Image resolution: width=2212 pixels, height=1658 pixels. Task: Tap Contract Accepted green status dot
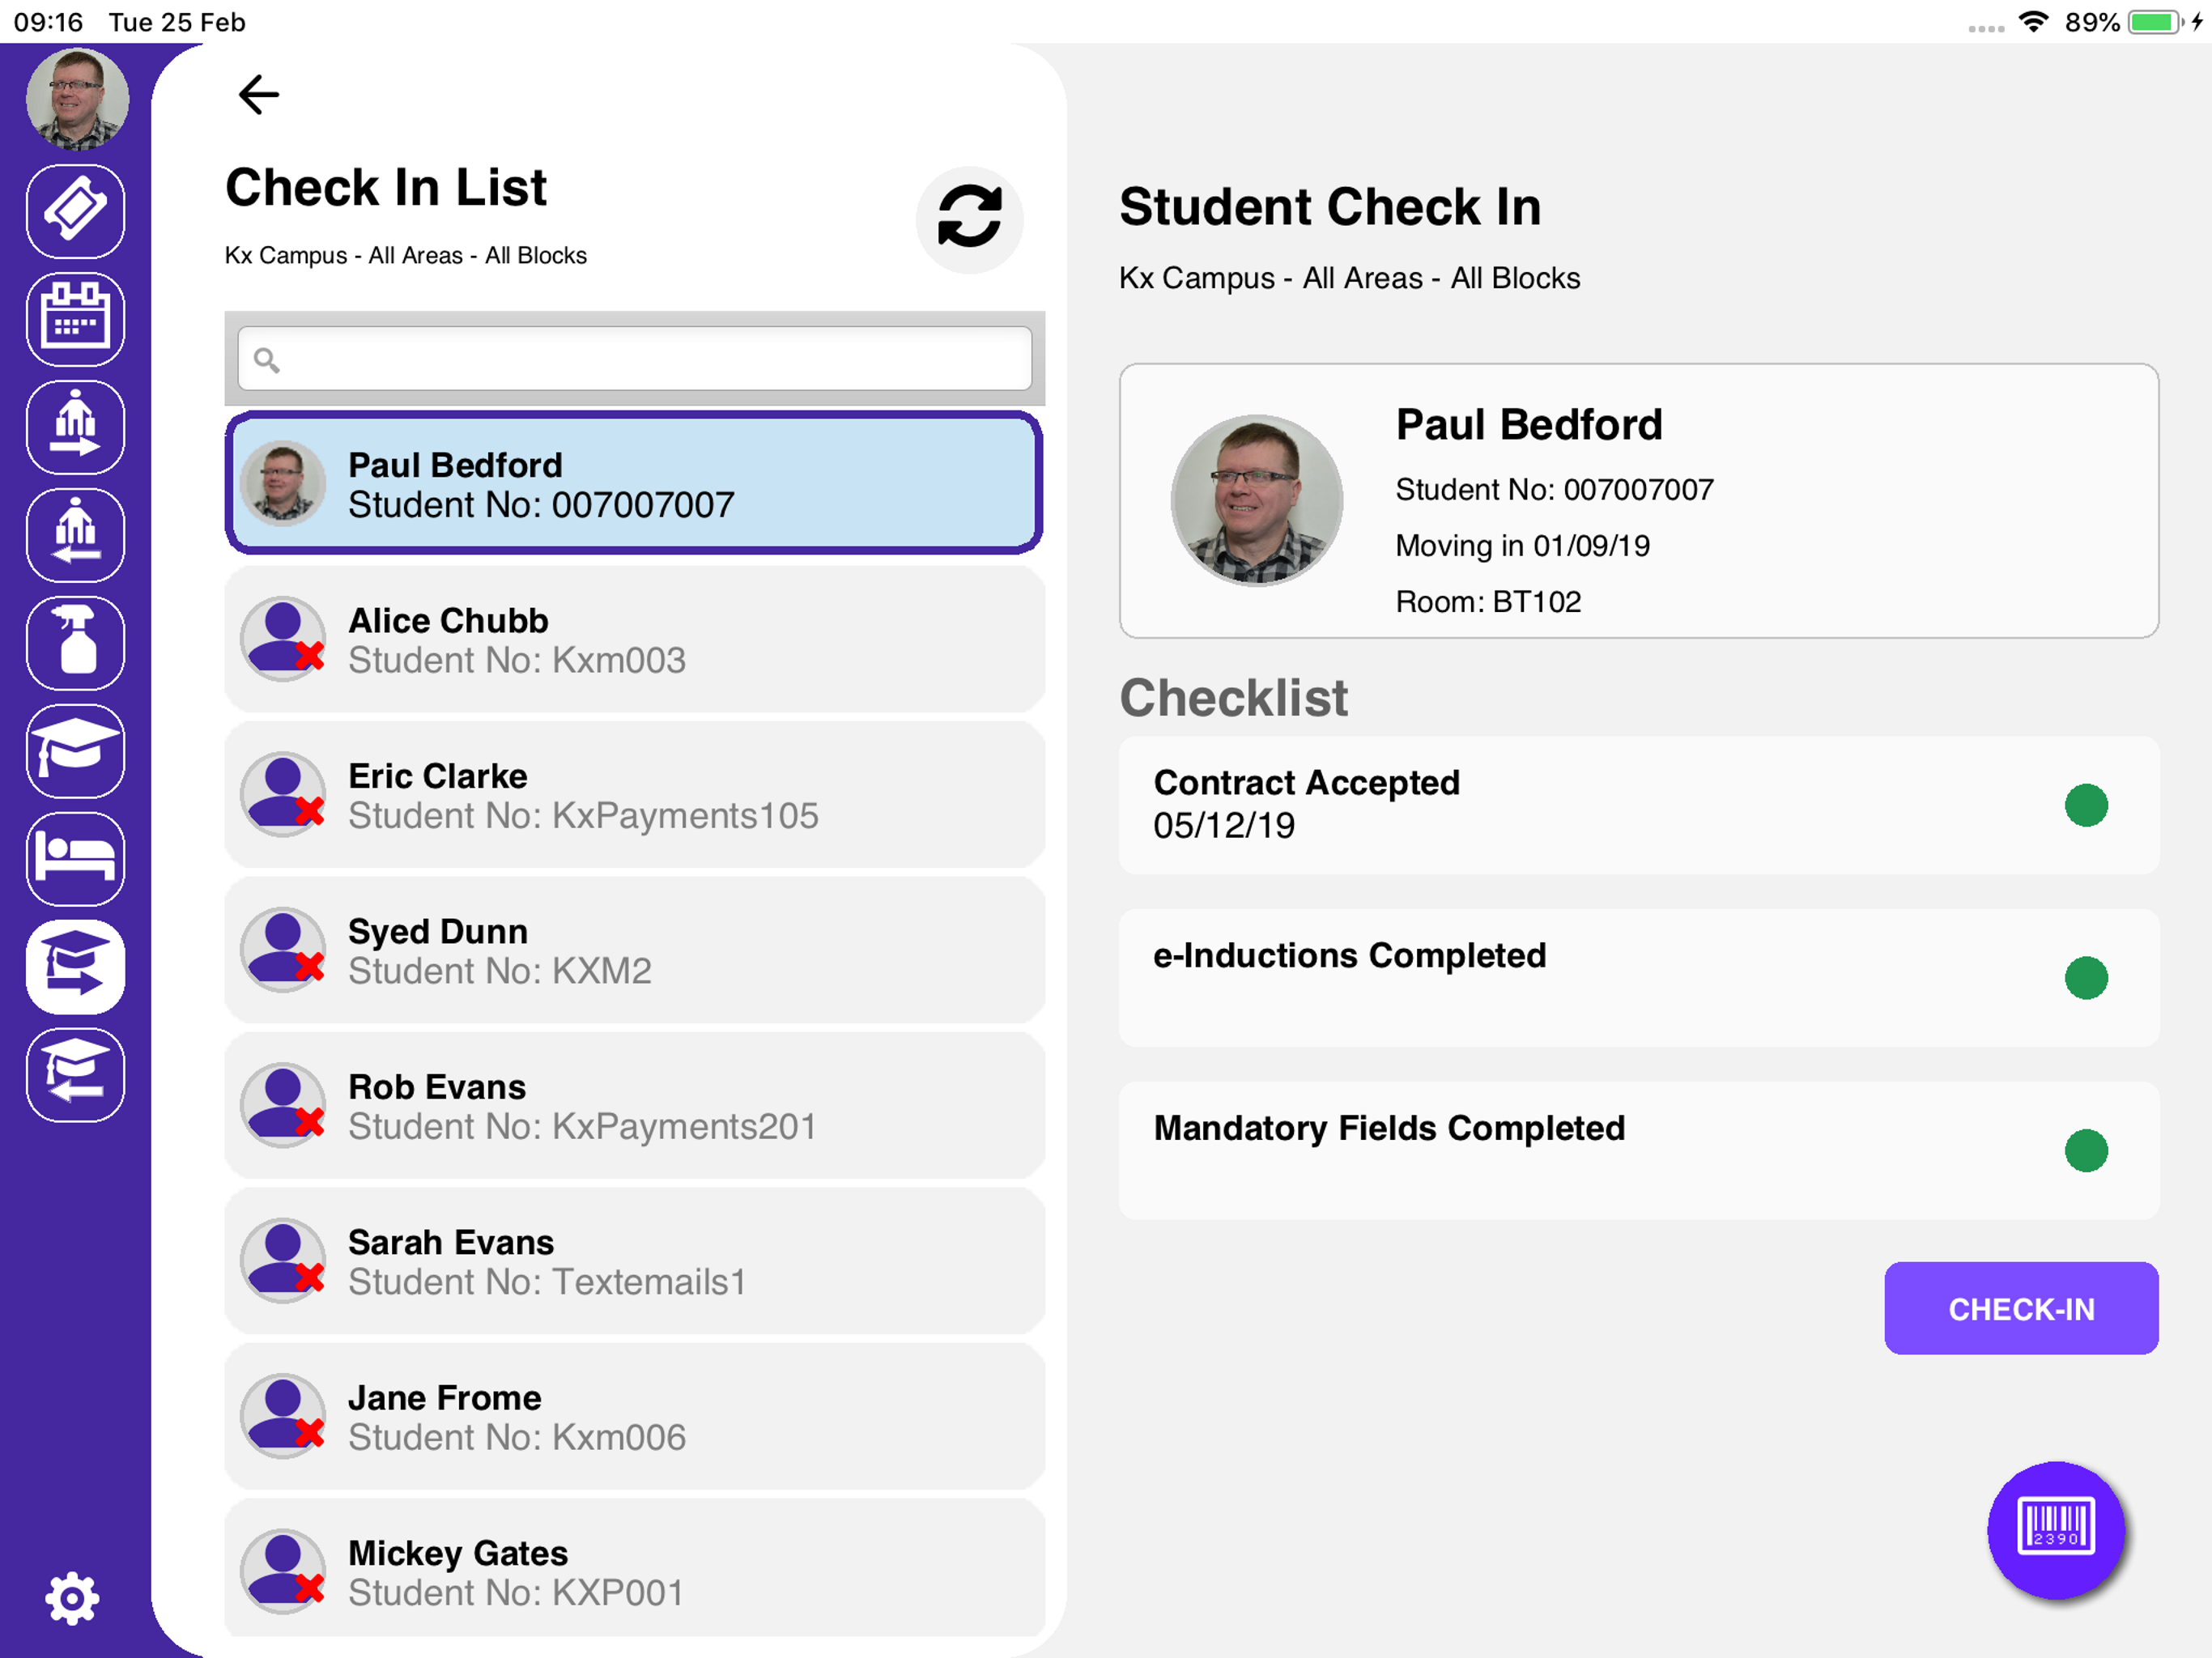tap(2086, 805)
